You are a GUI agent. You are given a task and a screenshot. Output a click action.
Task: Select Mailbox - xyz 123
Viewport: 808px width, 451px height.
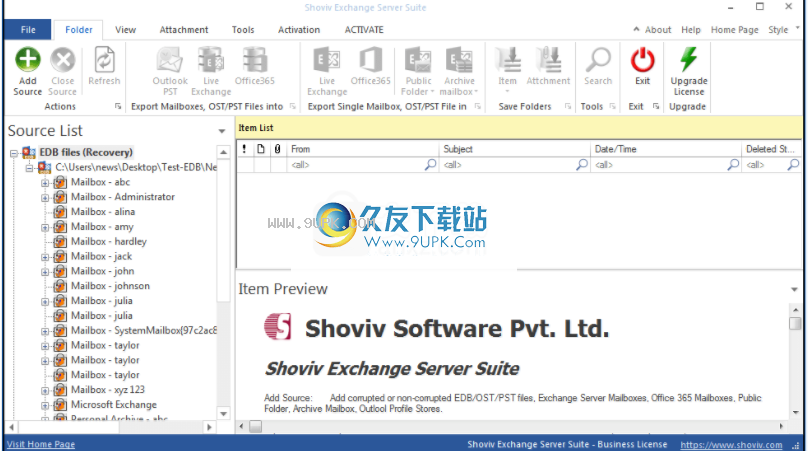pyautogui.click(x=108, y=390)
